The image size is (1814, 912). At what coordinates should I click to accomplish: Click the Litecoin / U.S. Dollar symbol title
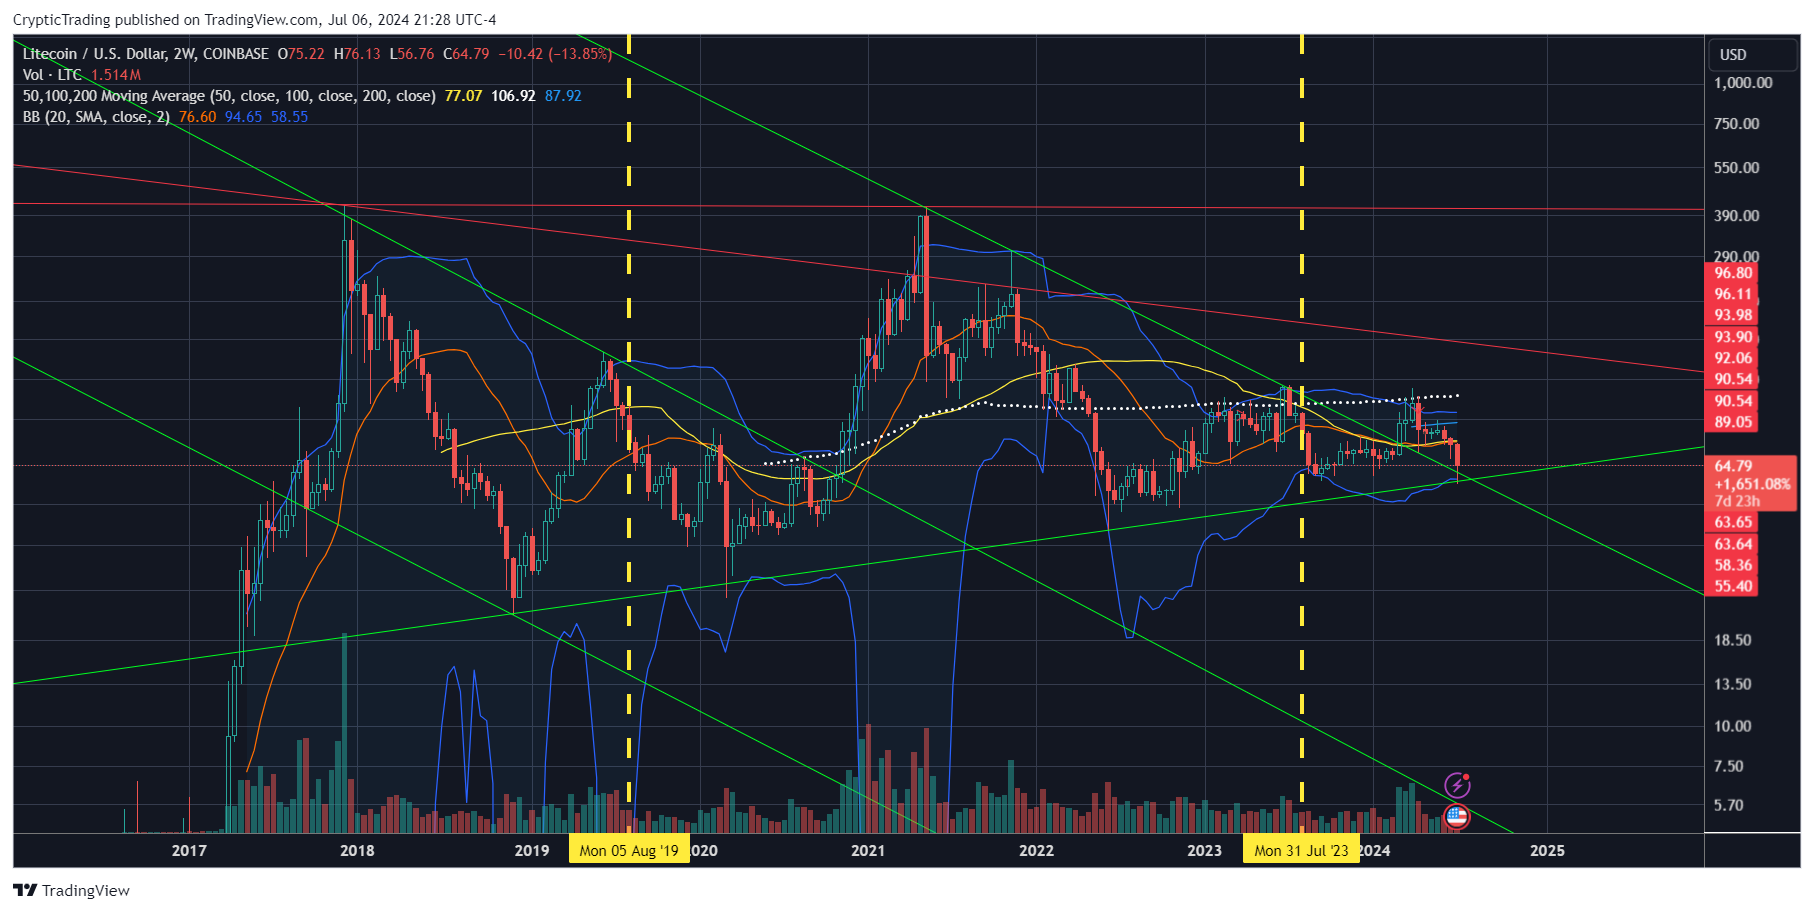pos(145,54)
